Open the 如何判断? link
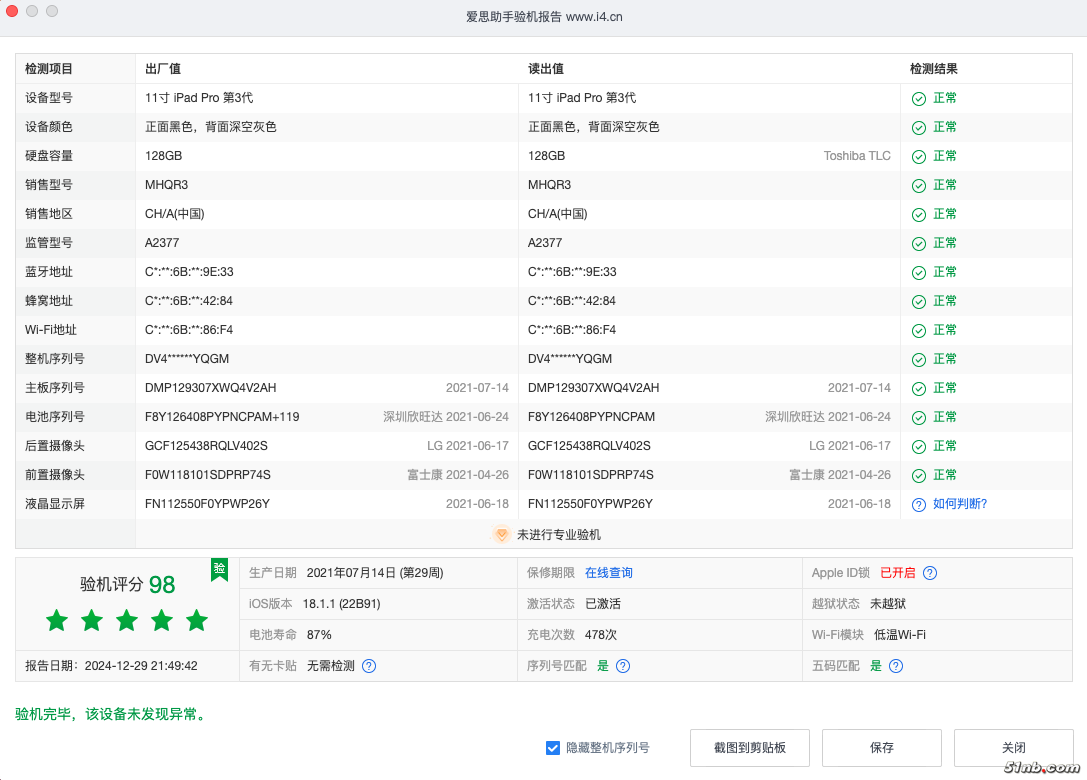This screenshot has height=780, width=1087. click(x=959, y=504)
